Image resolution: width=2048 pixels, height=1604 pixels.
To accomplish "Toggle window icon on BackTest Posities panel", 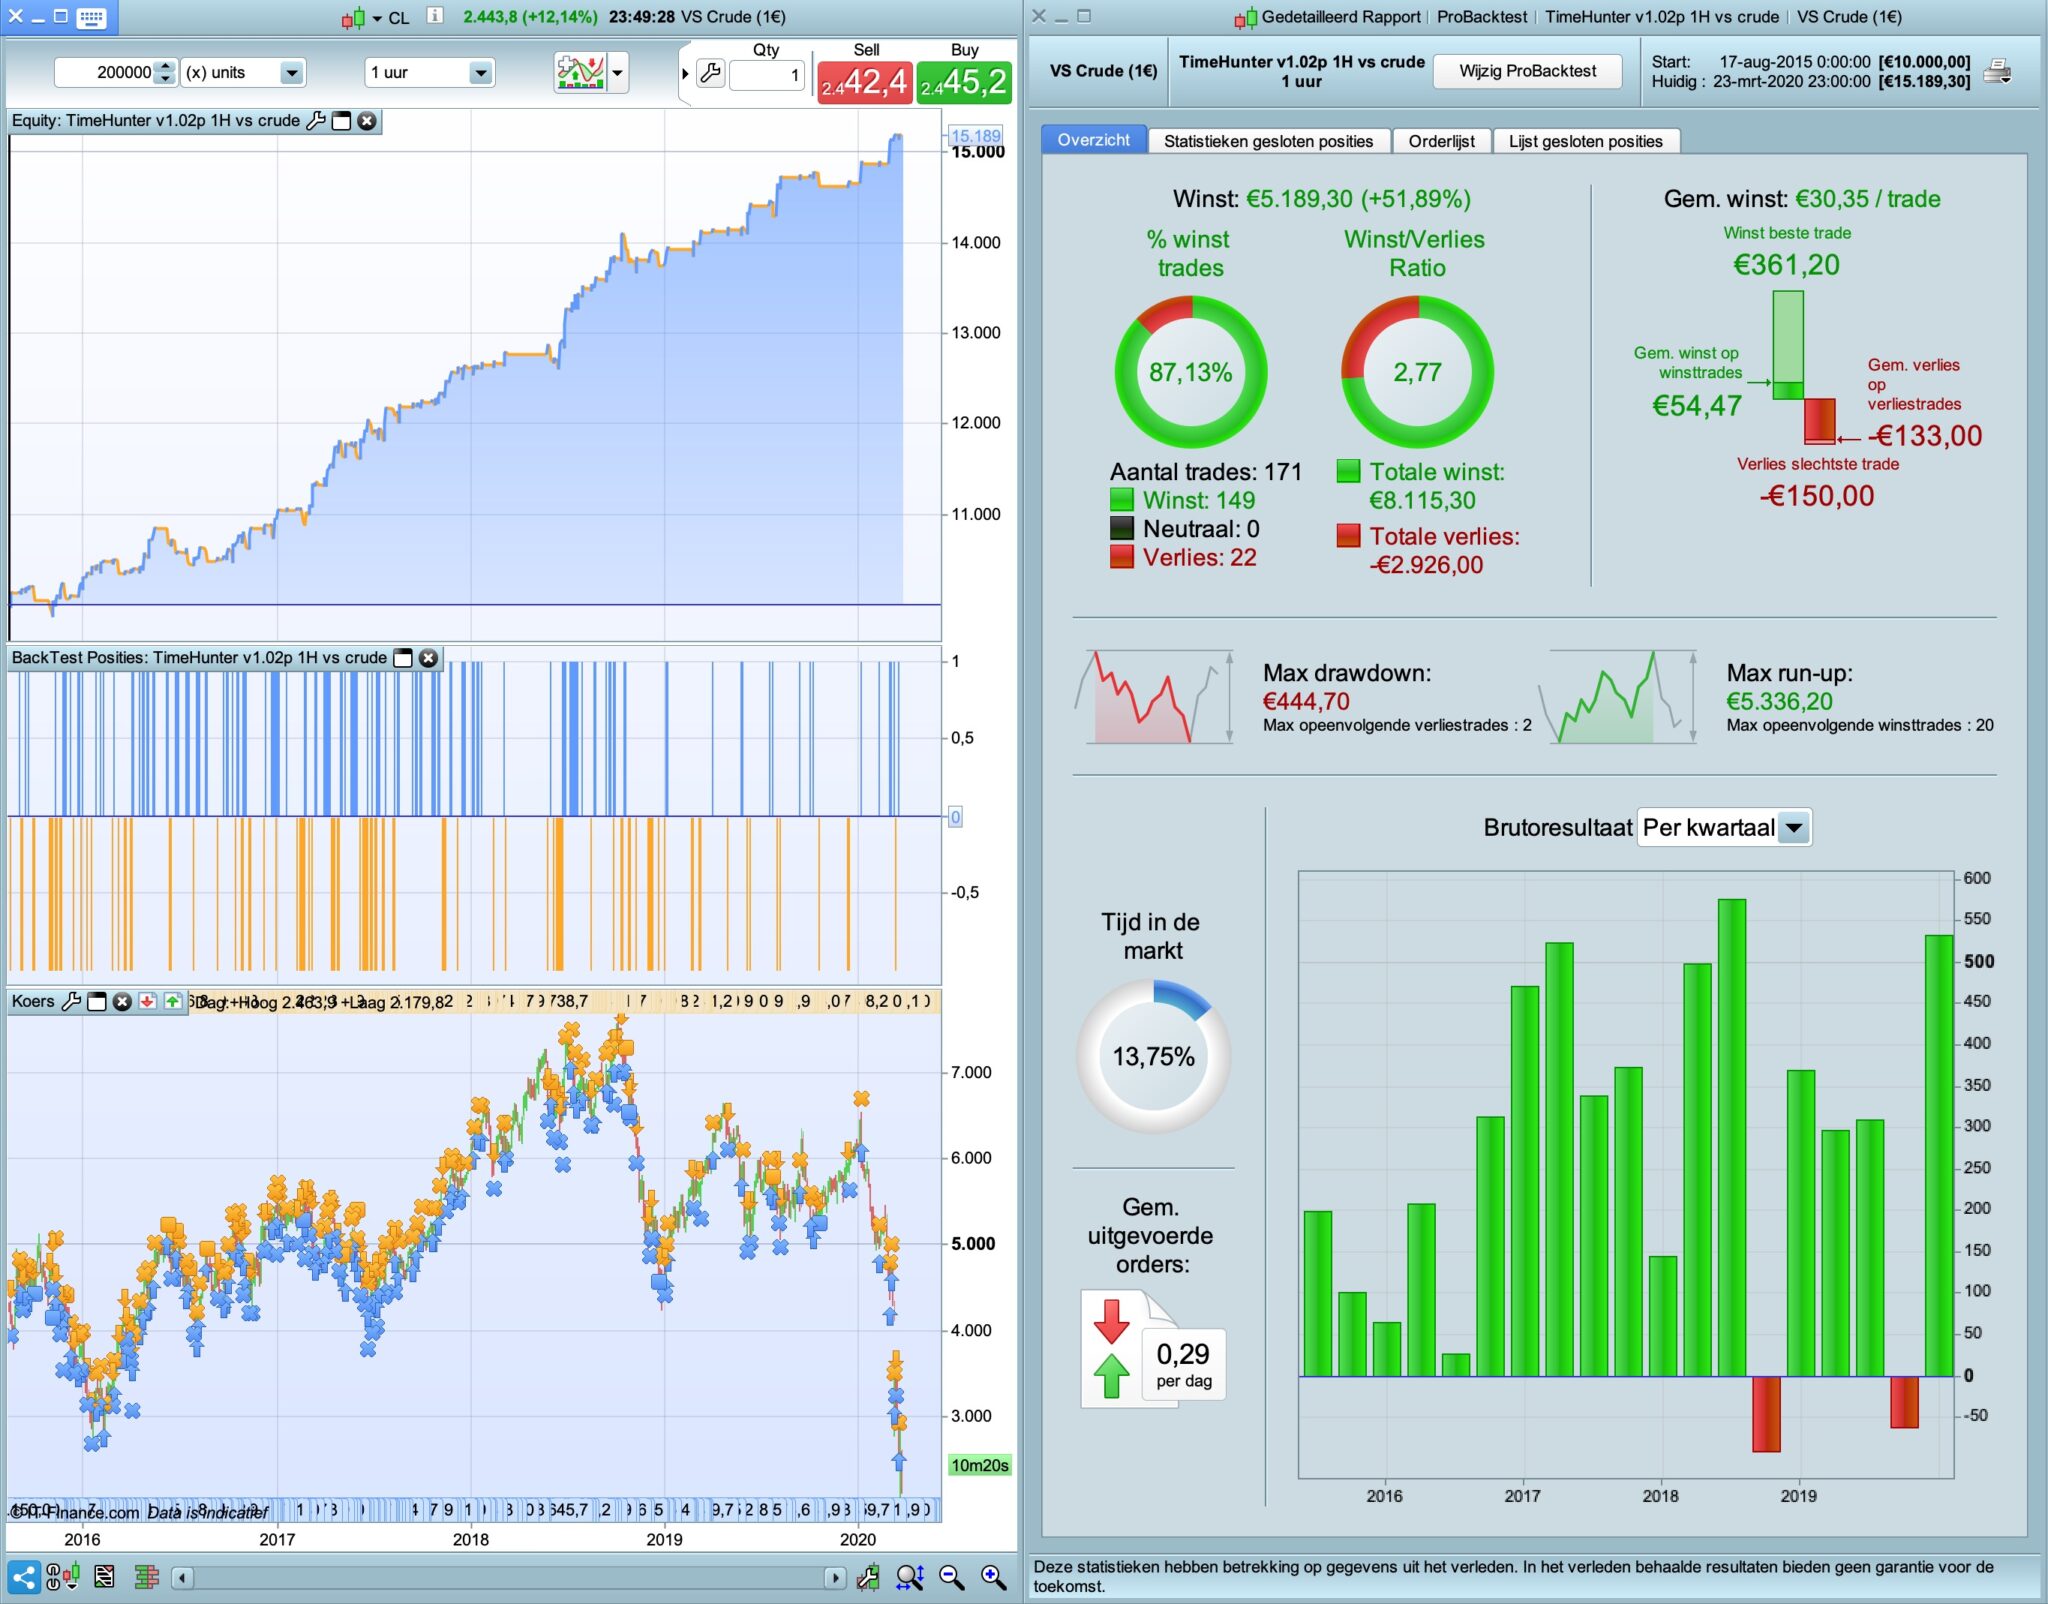I will [403, 658].
